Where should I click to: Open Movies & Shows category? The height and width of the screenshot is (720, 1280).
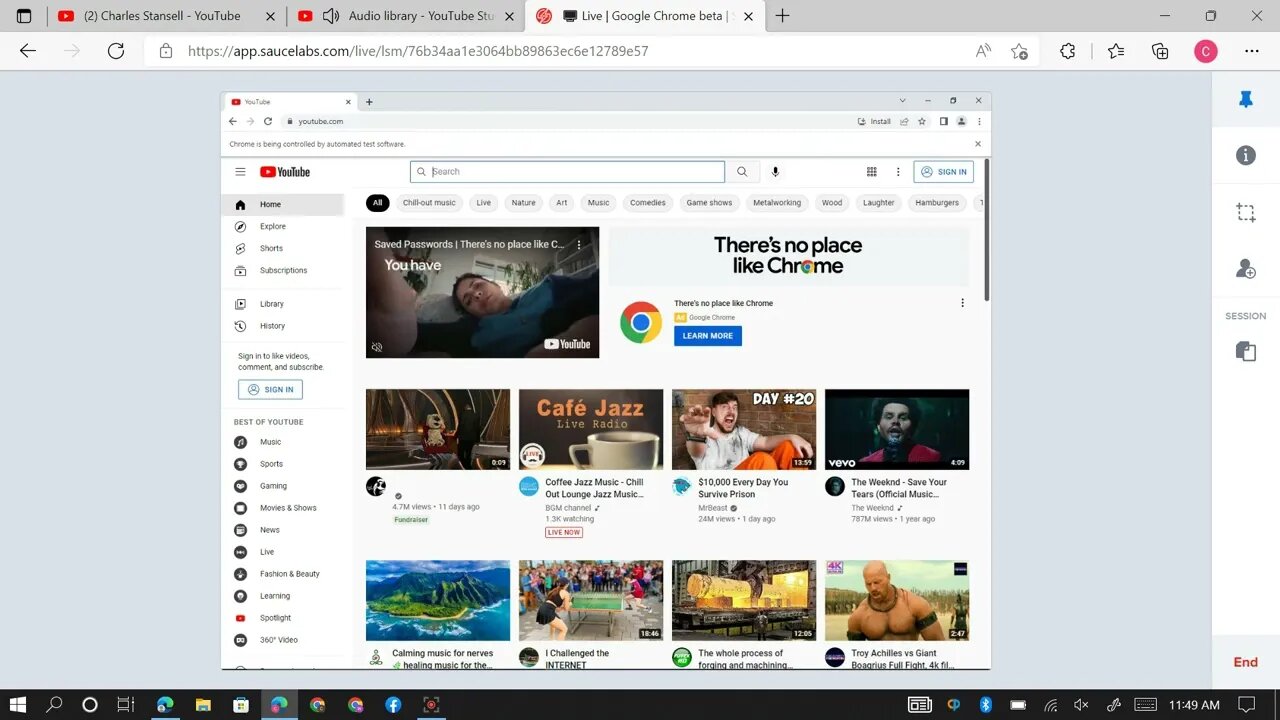tap(284, 508)
